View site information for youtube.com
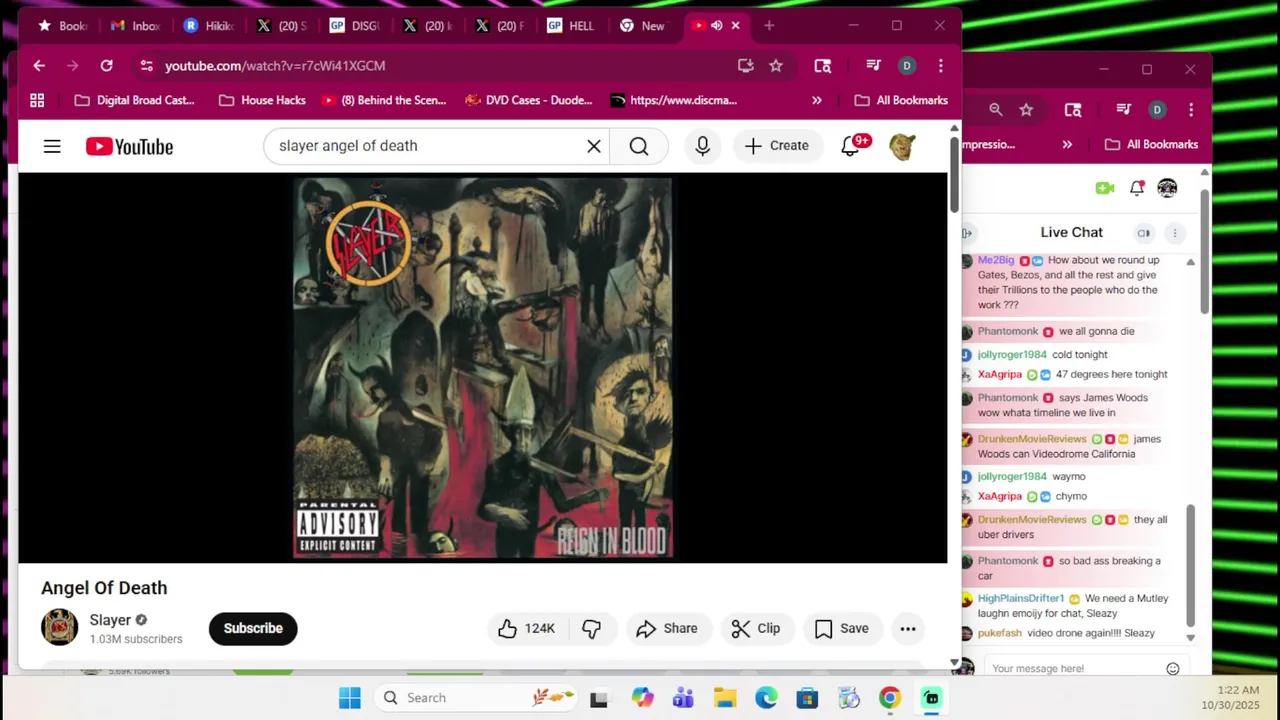This screenshot has height=720, width=1280. (146, 65)
